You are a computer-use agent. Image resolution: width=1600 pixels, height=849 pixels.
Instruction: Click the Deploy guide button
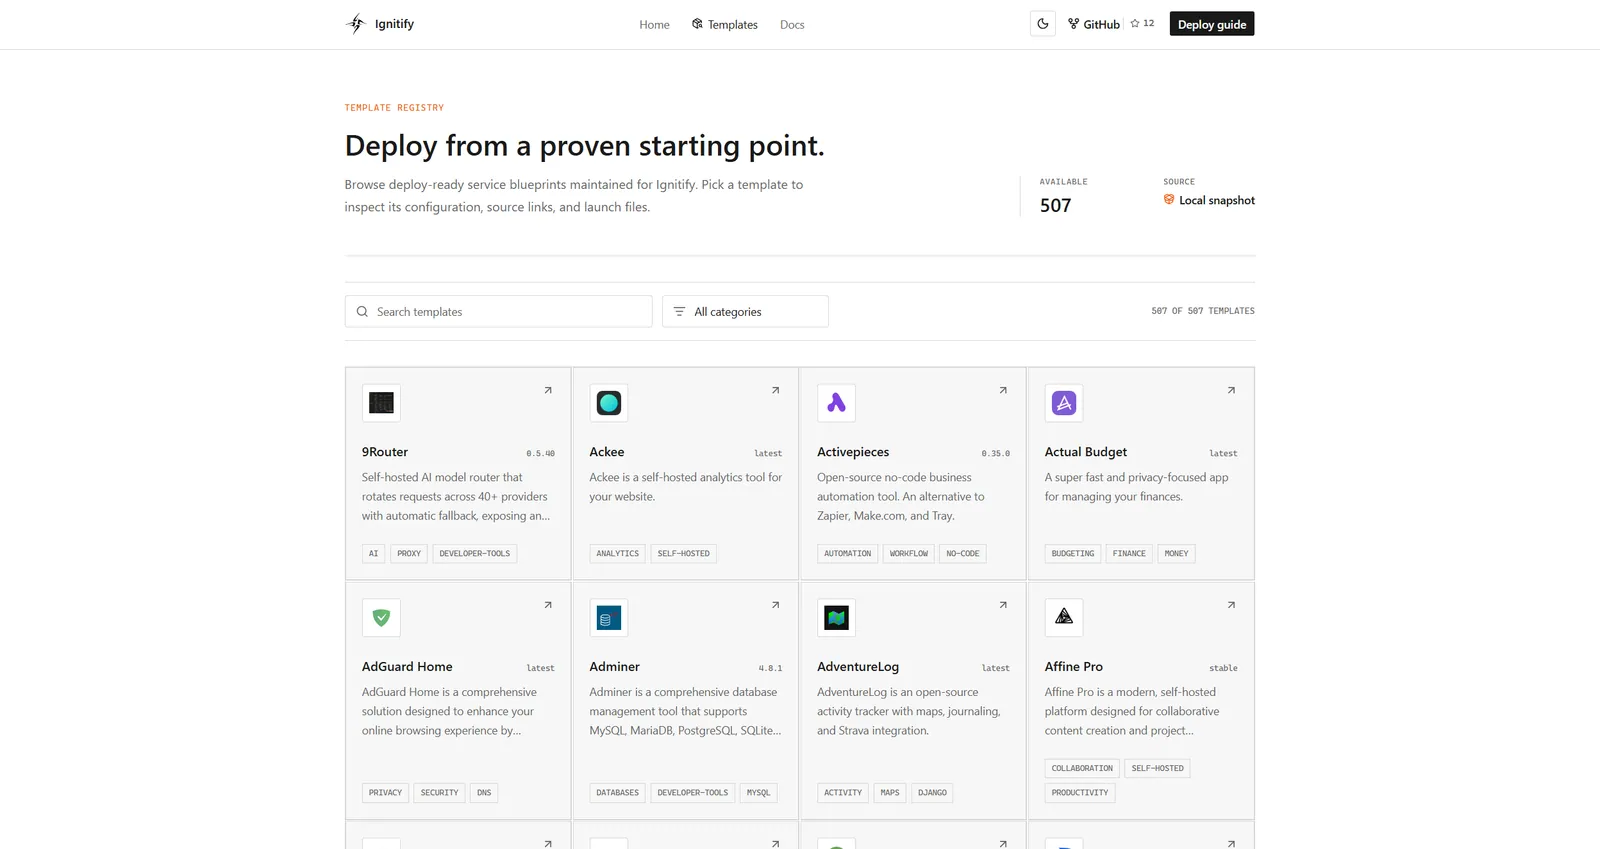[x=1212, y=24]
